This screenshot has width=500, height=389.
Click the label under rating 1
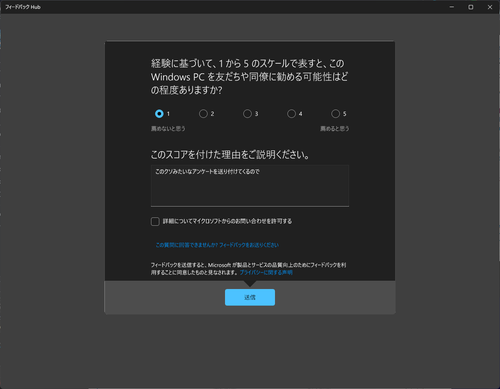(168, 129)
